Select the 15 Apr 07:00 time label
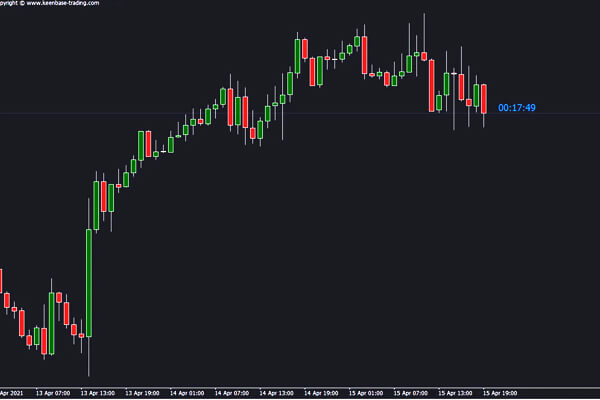This screenshot has height=400, width=600. 411,393
